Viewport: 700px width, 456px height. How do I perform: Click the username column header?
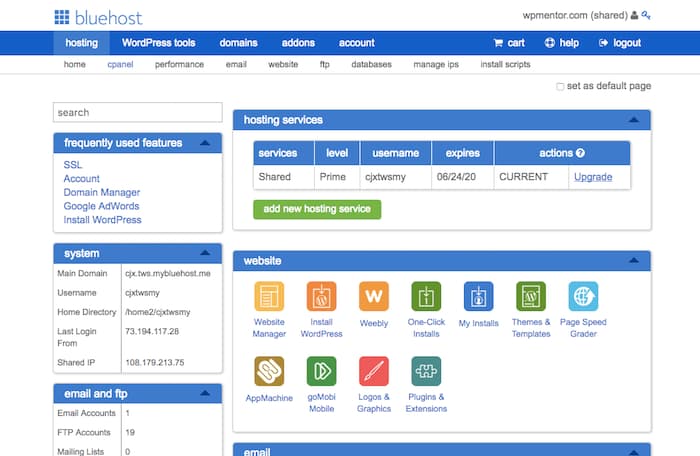(x=396, y=153)
